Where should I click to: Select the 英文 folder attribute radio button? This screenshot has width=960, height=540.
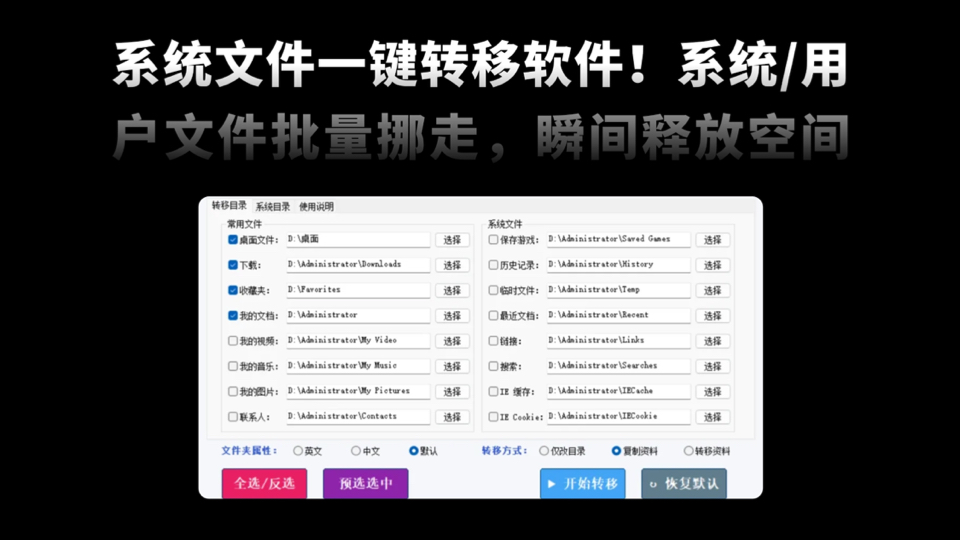pyautogui.click(x=298, y=451)
